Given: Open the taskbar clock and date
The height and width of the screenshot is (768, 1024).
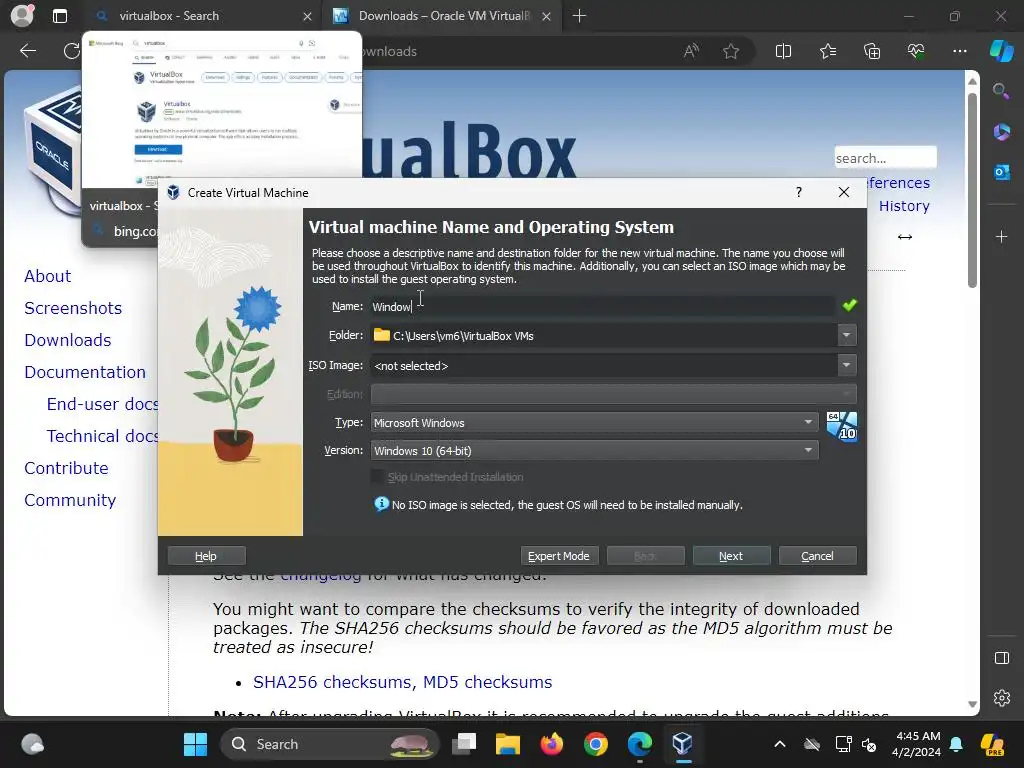Looking at the screenshot, I should pos(918,744).
